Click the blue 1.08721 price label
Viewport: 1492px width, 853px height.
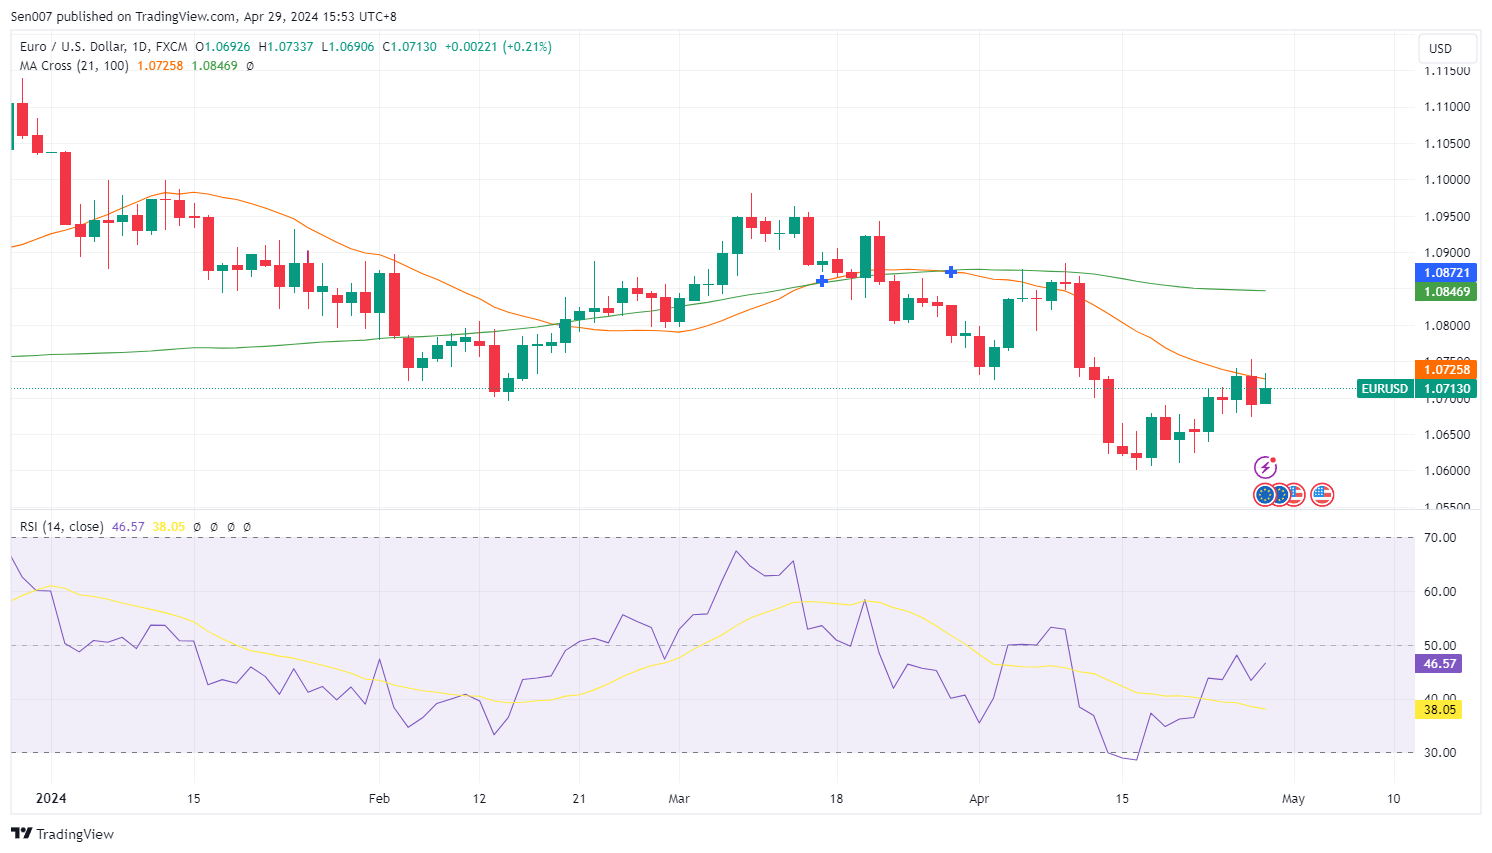1446,273
